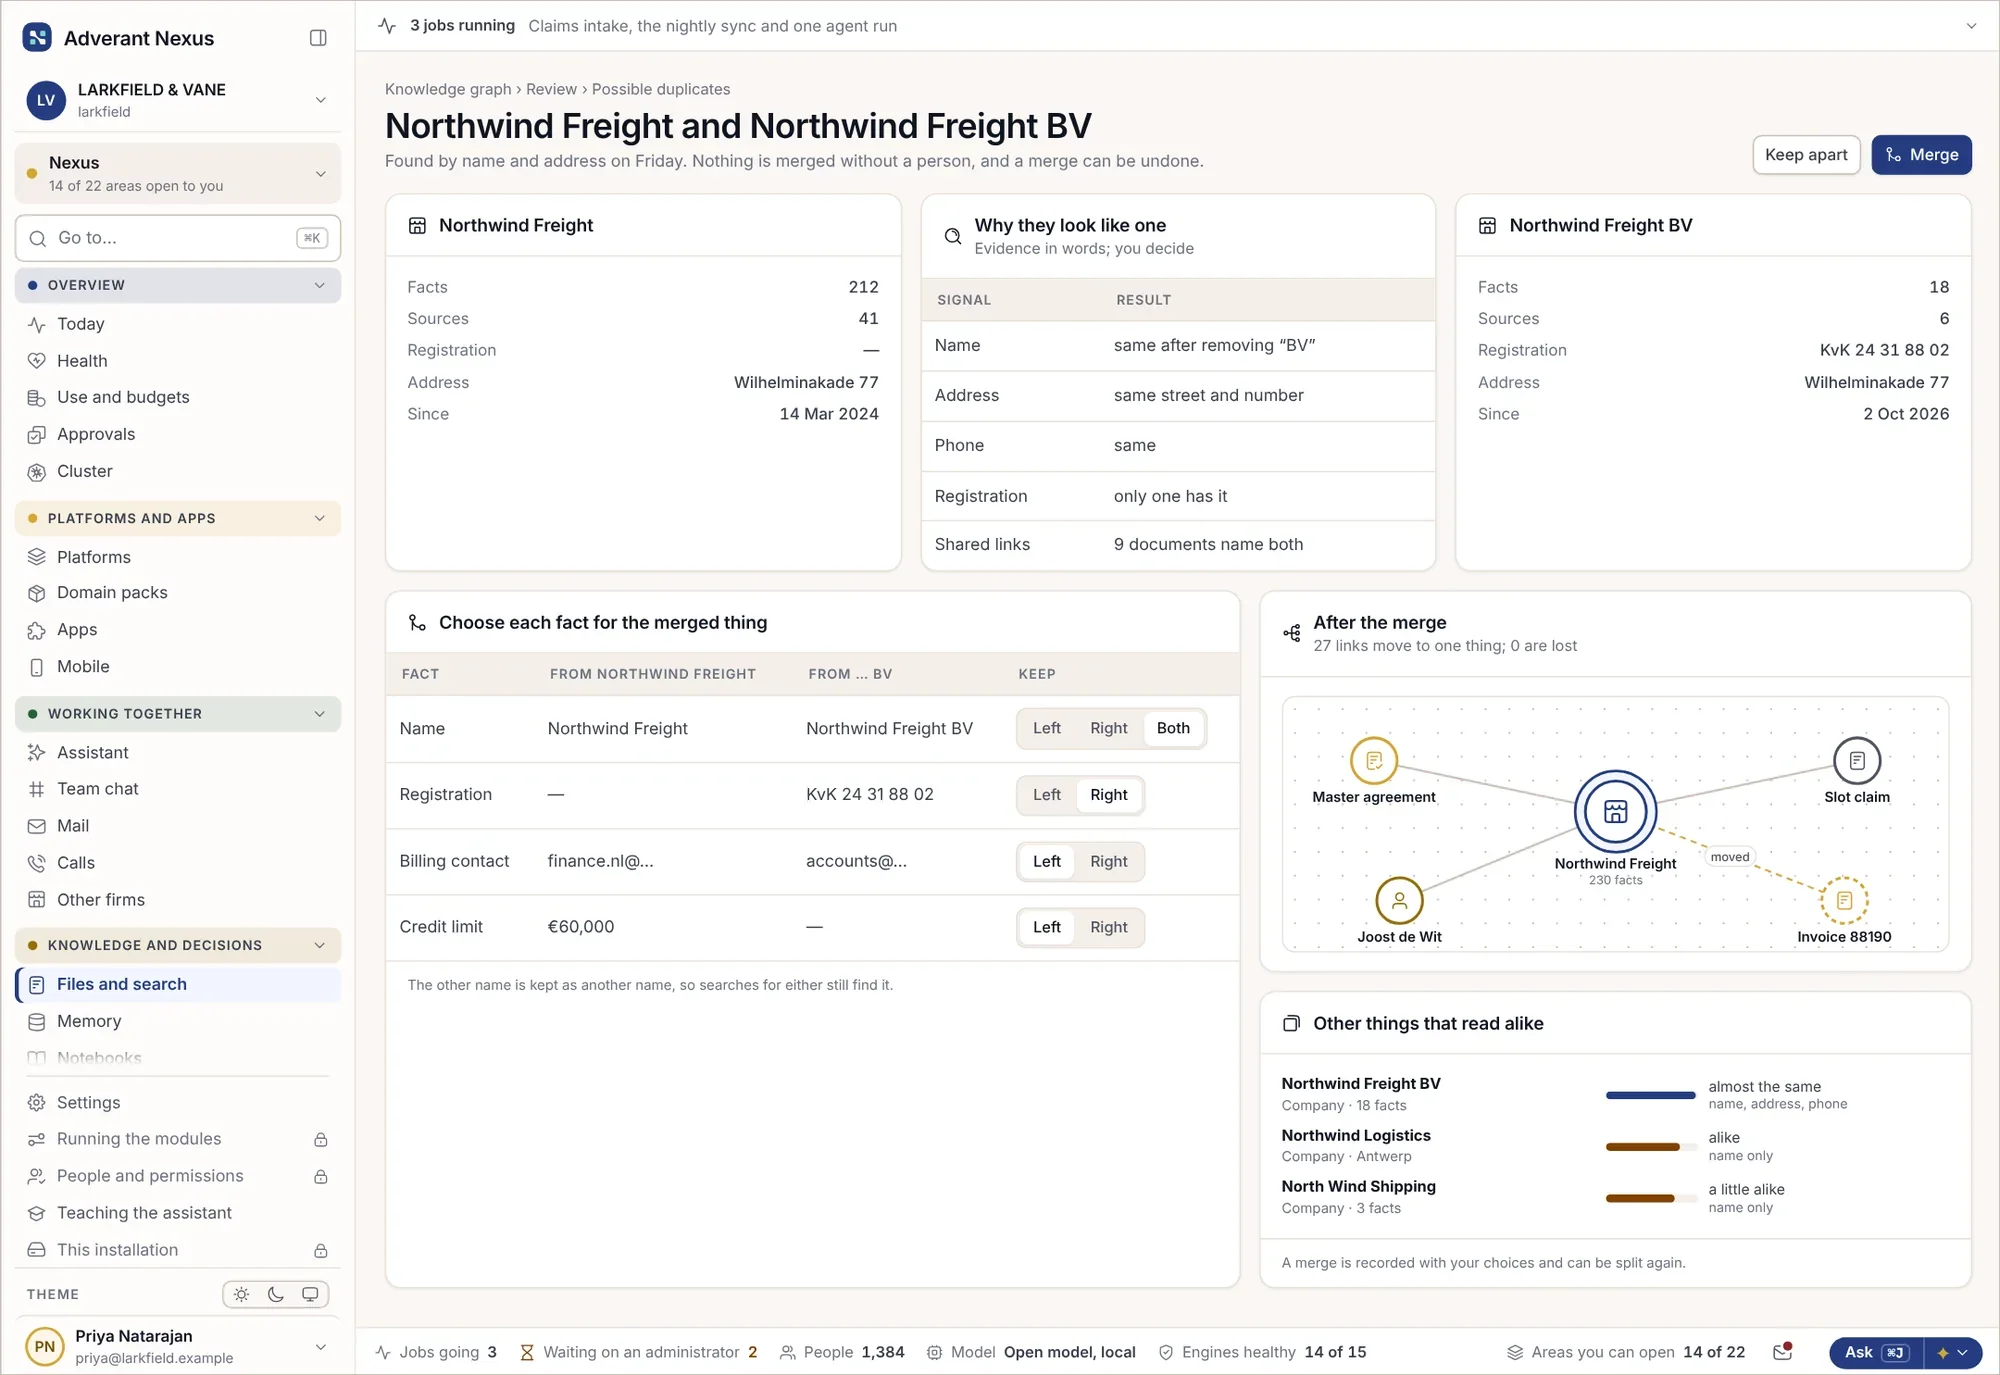Image resolution: width=2000 pixels, height=1375 pixels.
Task: Click the light theme sun icon
Action: (241, 1294)
